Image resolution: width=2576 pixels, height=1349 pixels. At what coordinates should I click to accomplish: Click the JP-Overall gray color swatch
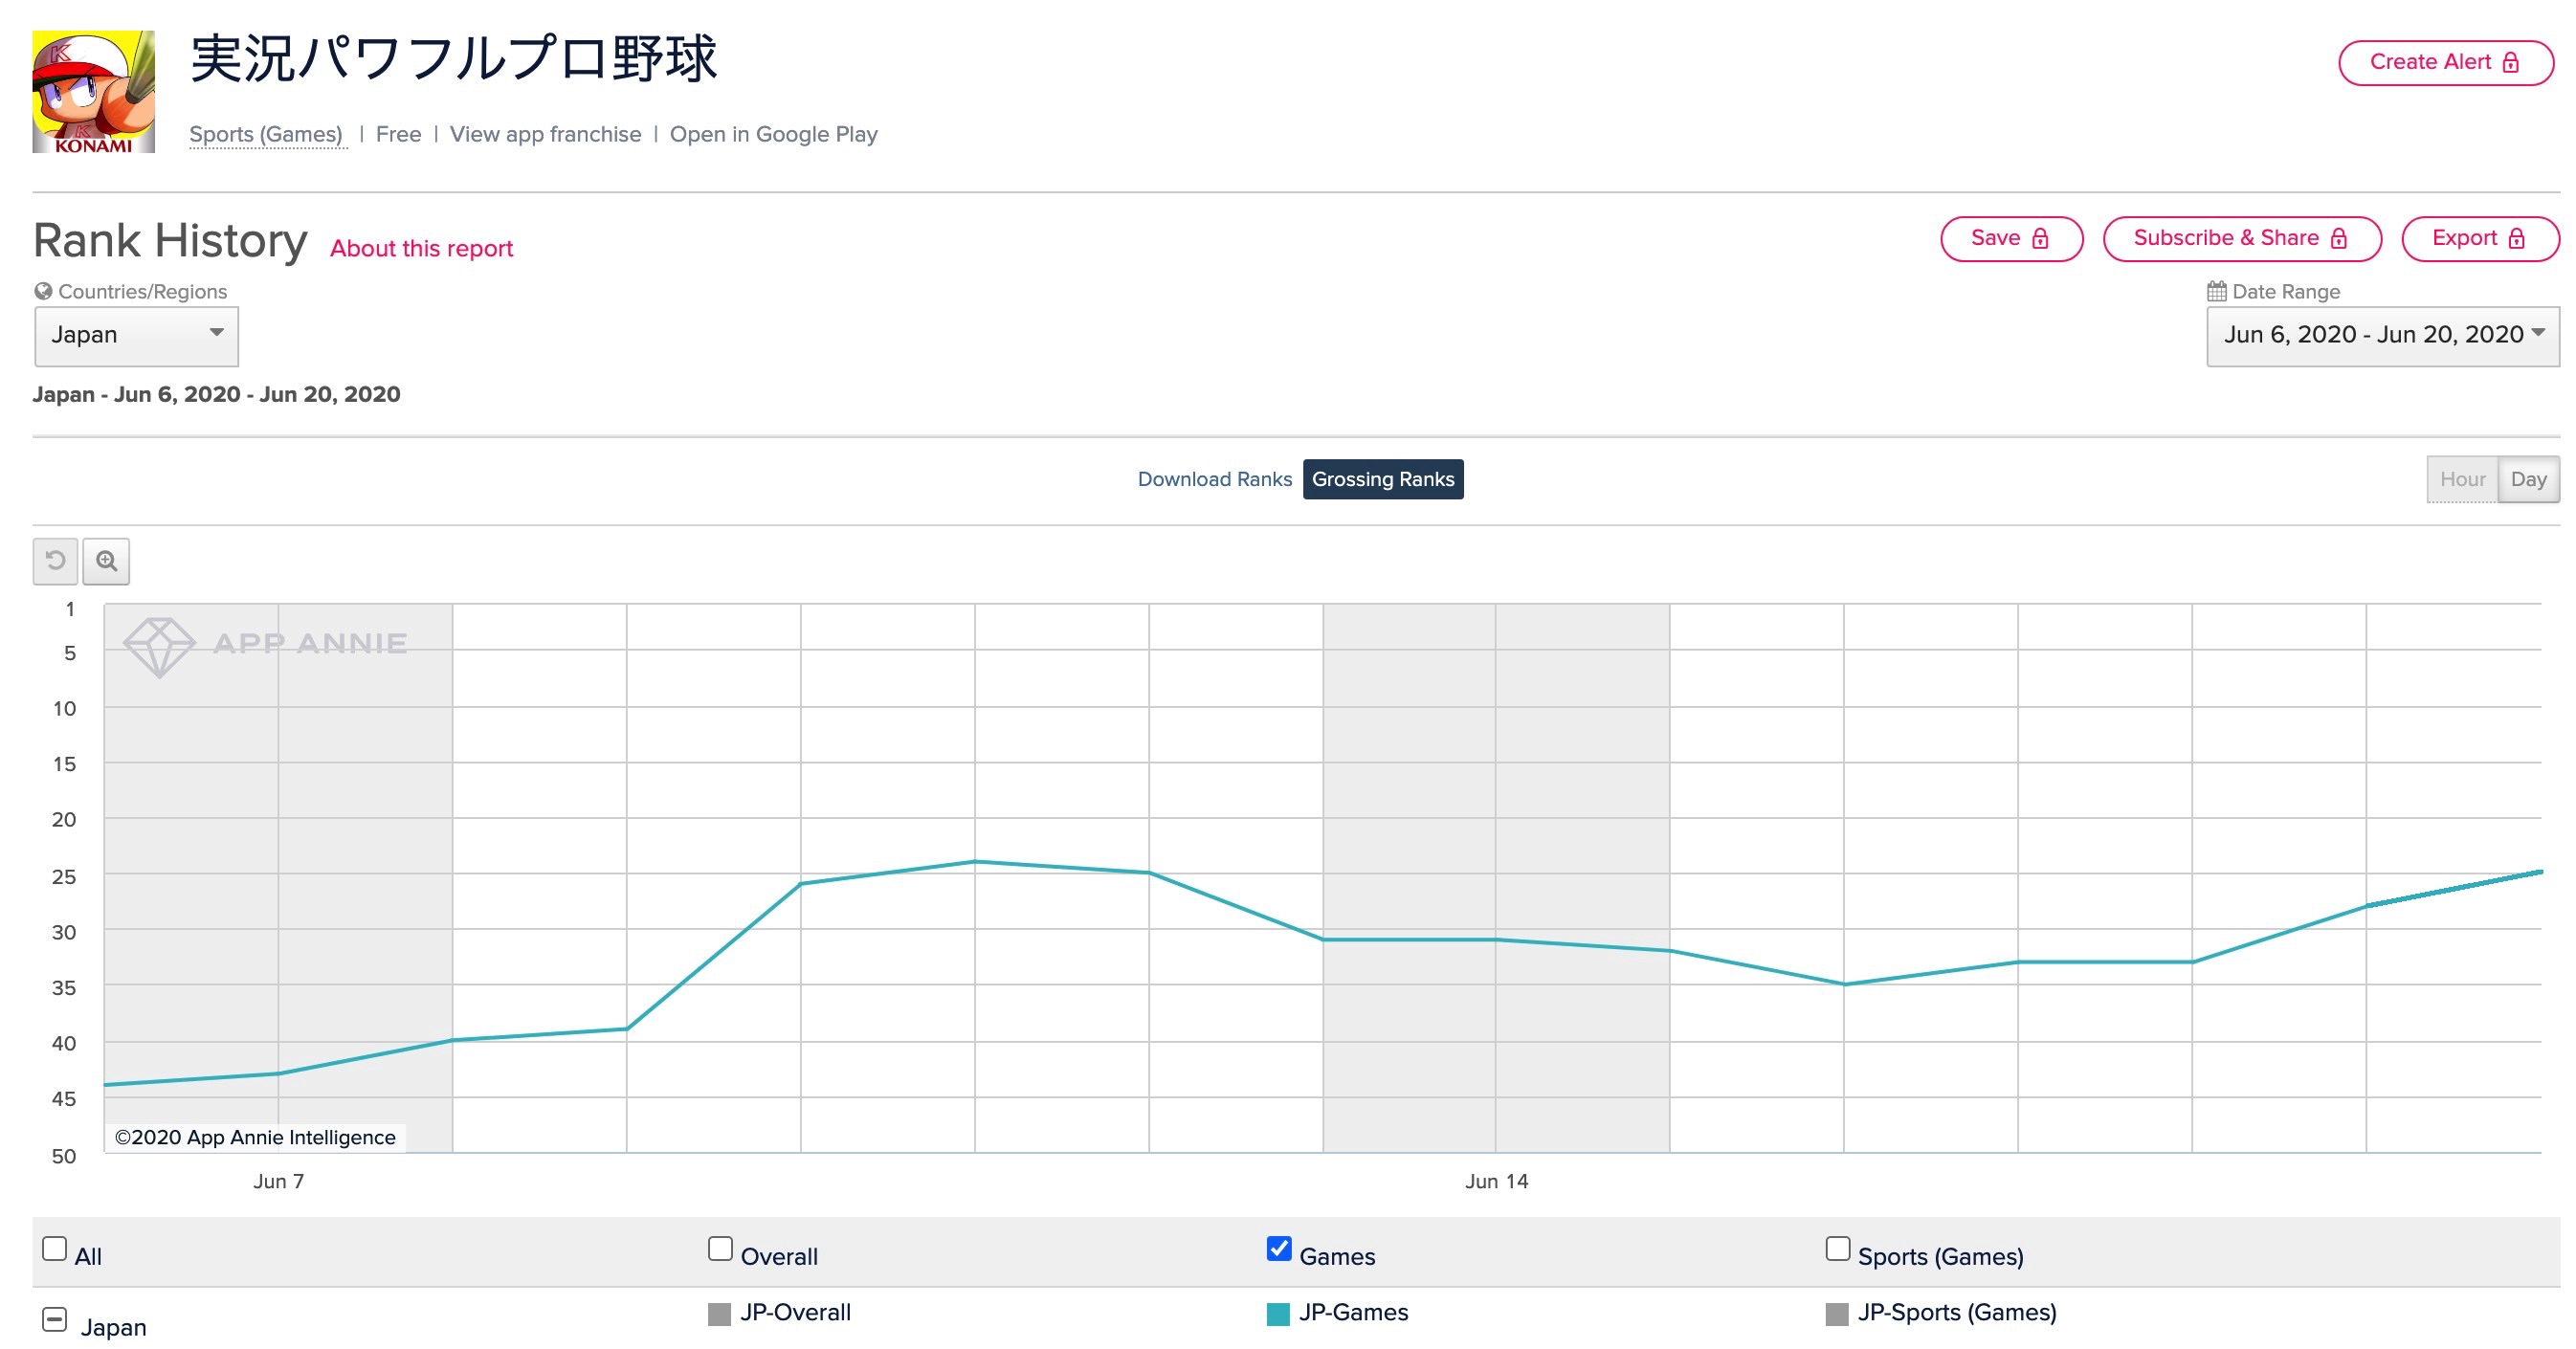tap(719, 1314)
